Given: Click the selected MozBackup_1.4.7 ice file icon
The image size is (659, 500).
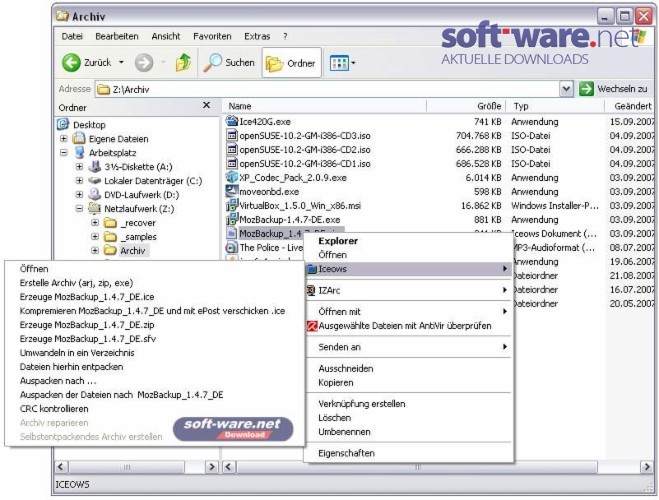Looking at the screenshot, I should tap(232, 233).
